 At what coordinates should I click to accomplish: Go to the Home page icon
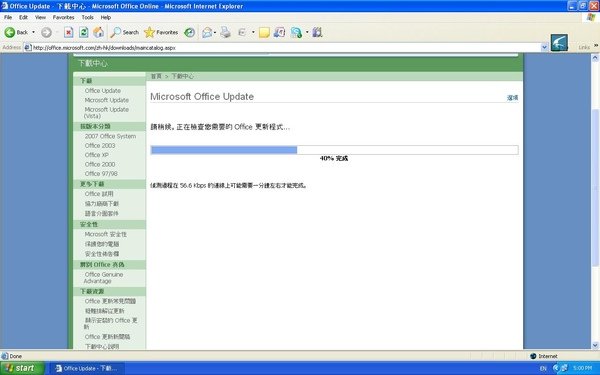(98, 33)
